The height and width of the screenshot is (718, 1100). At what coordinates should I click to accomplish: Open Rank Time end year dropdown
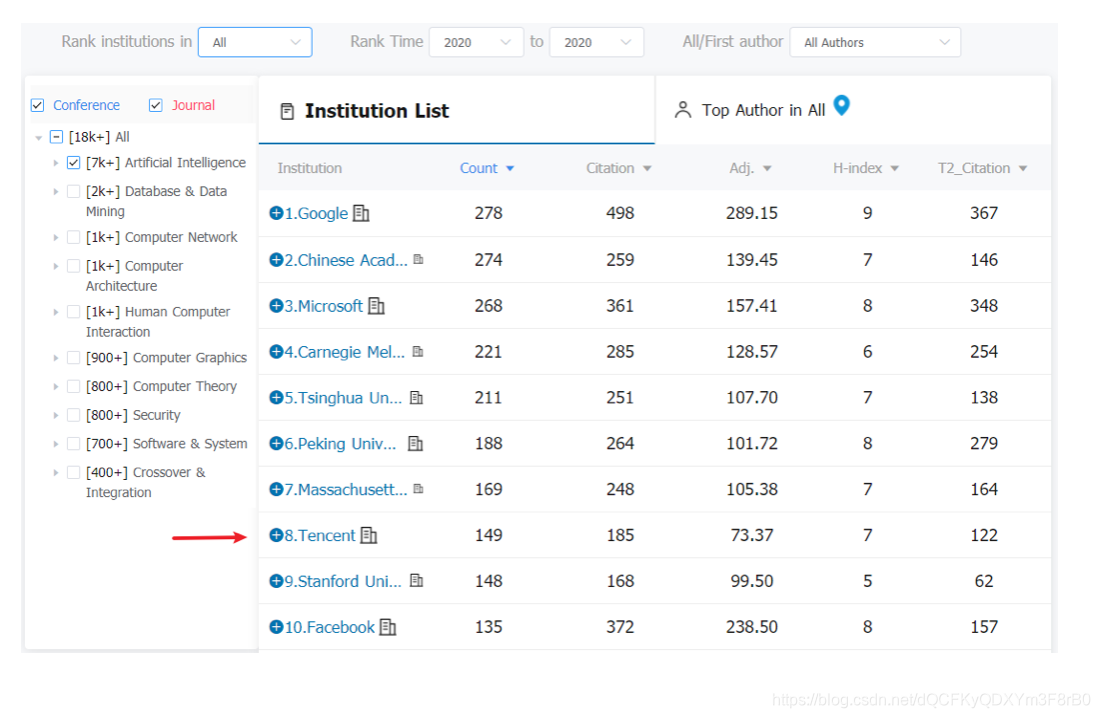pos(596,42)
